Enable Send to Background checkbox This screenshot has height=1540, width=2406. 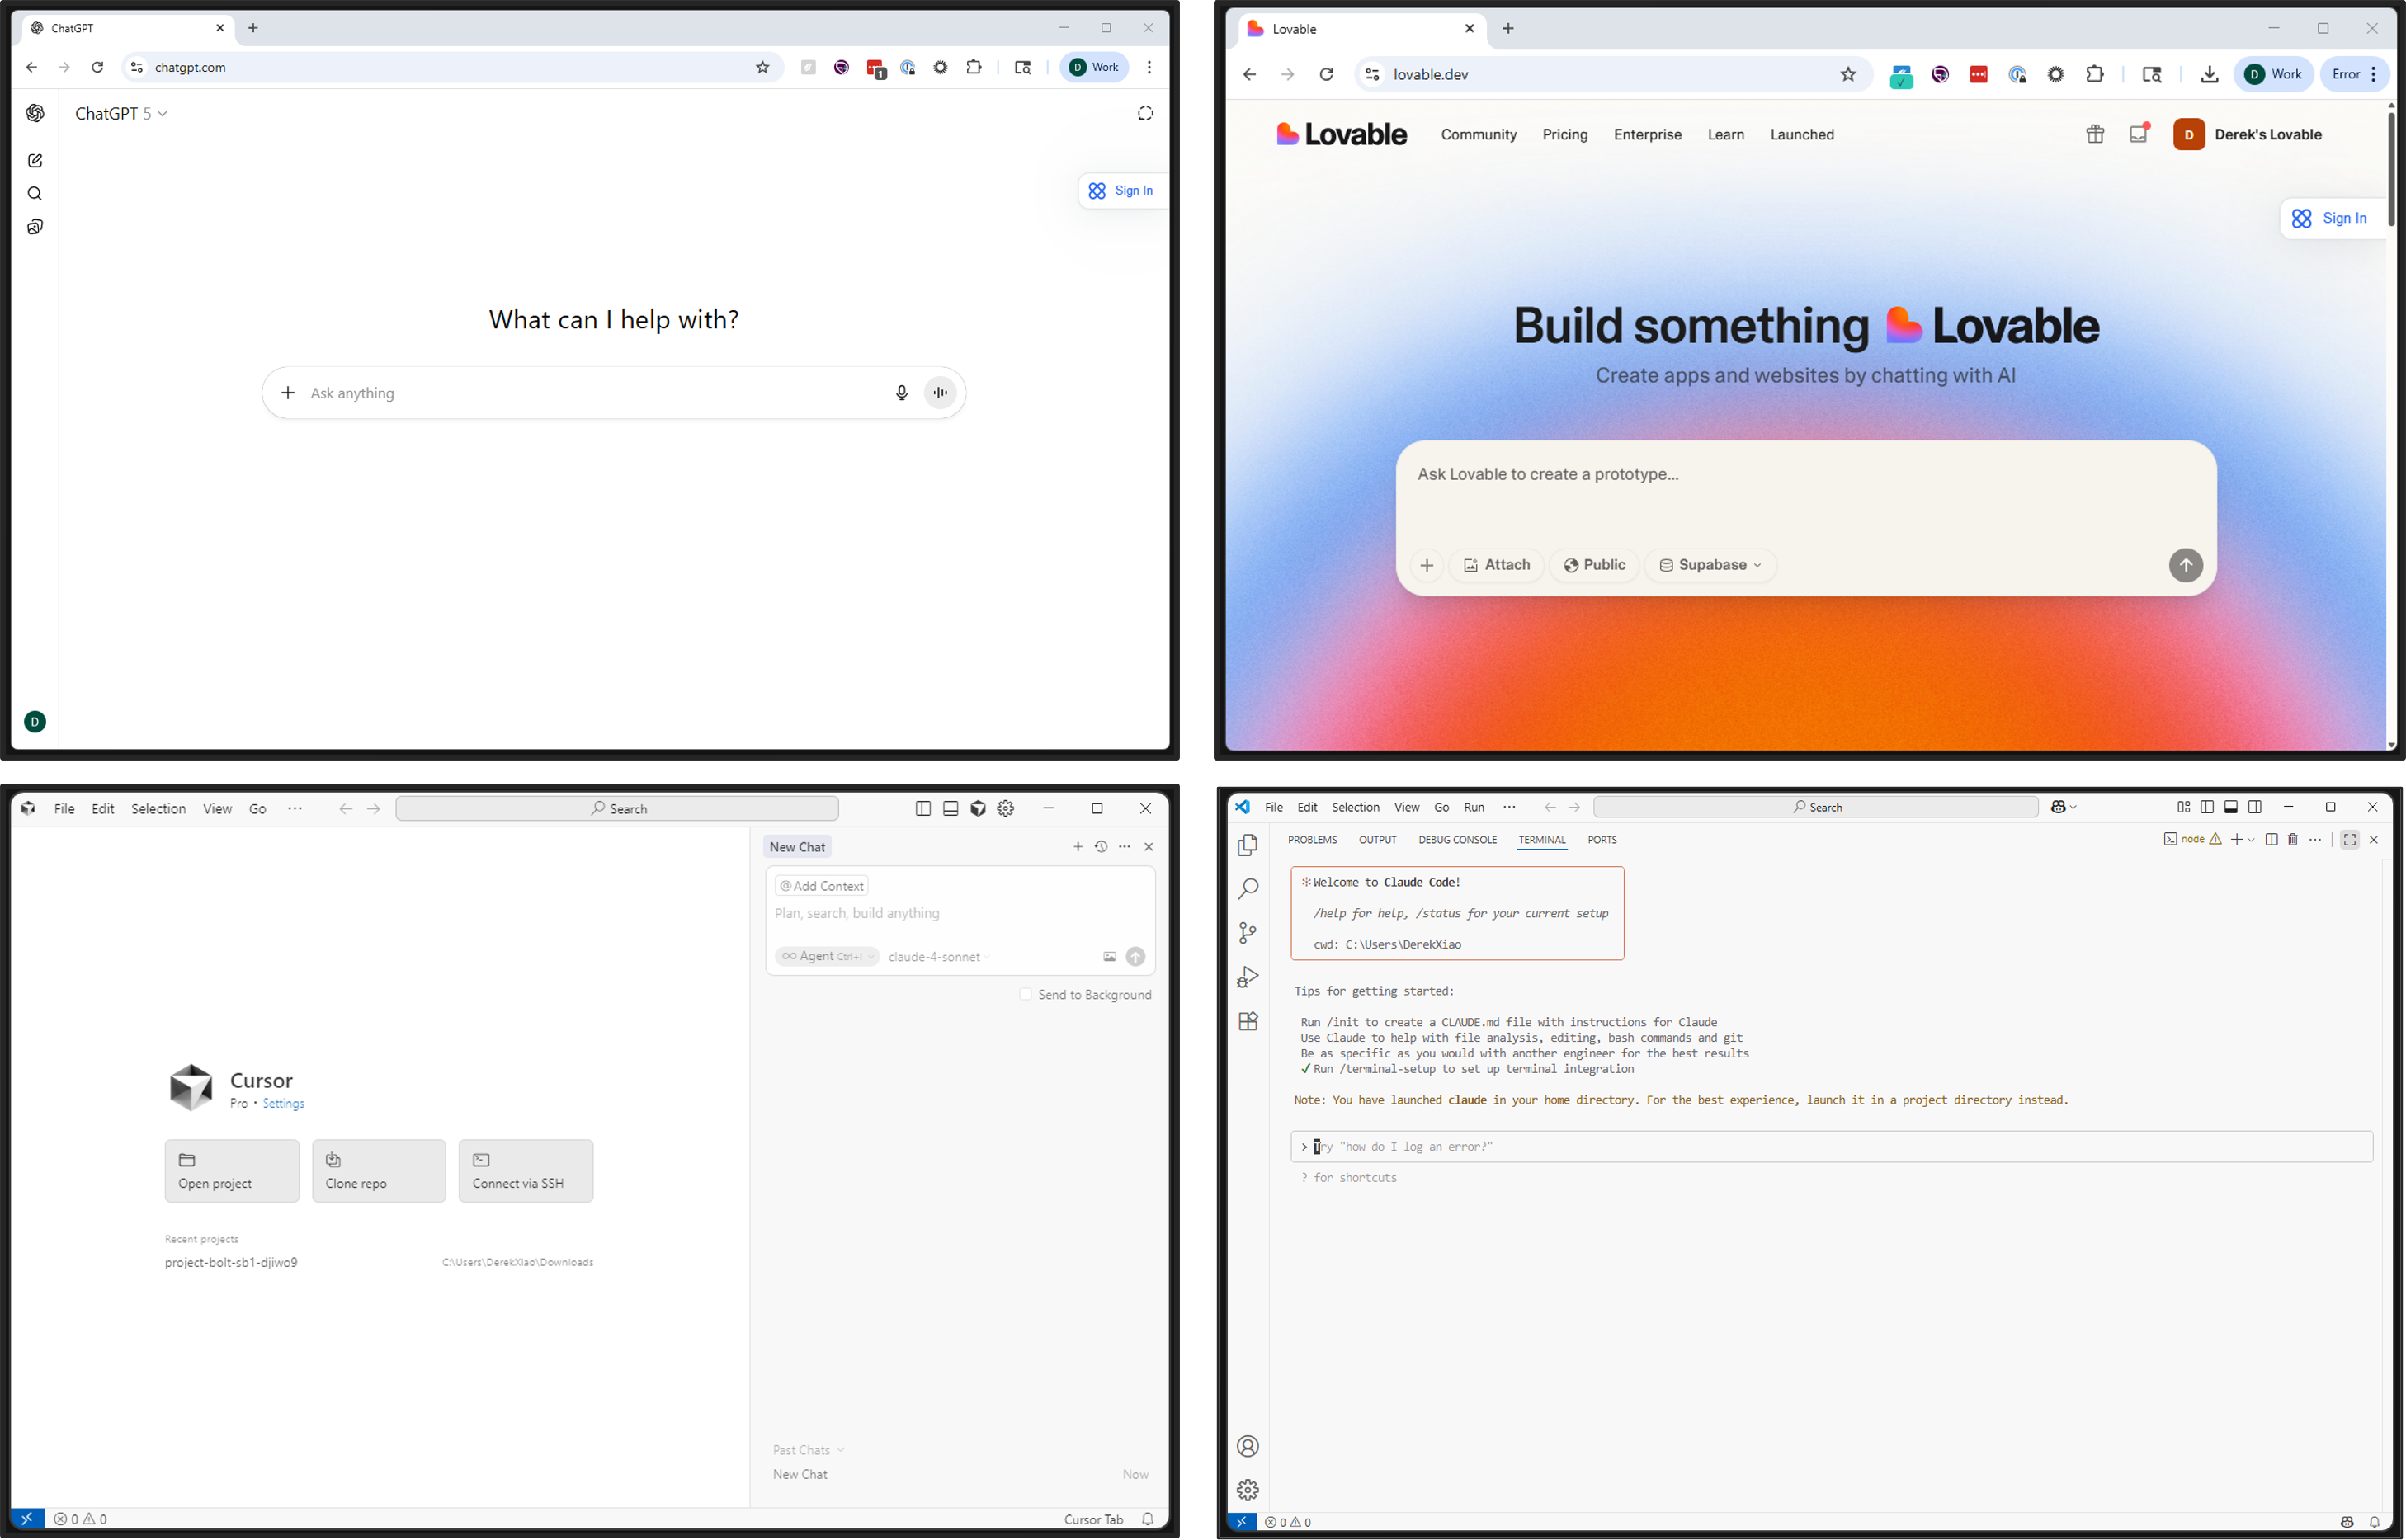[x=1025, y=994]
